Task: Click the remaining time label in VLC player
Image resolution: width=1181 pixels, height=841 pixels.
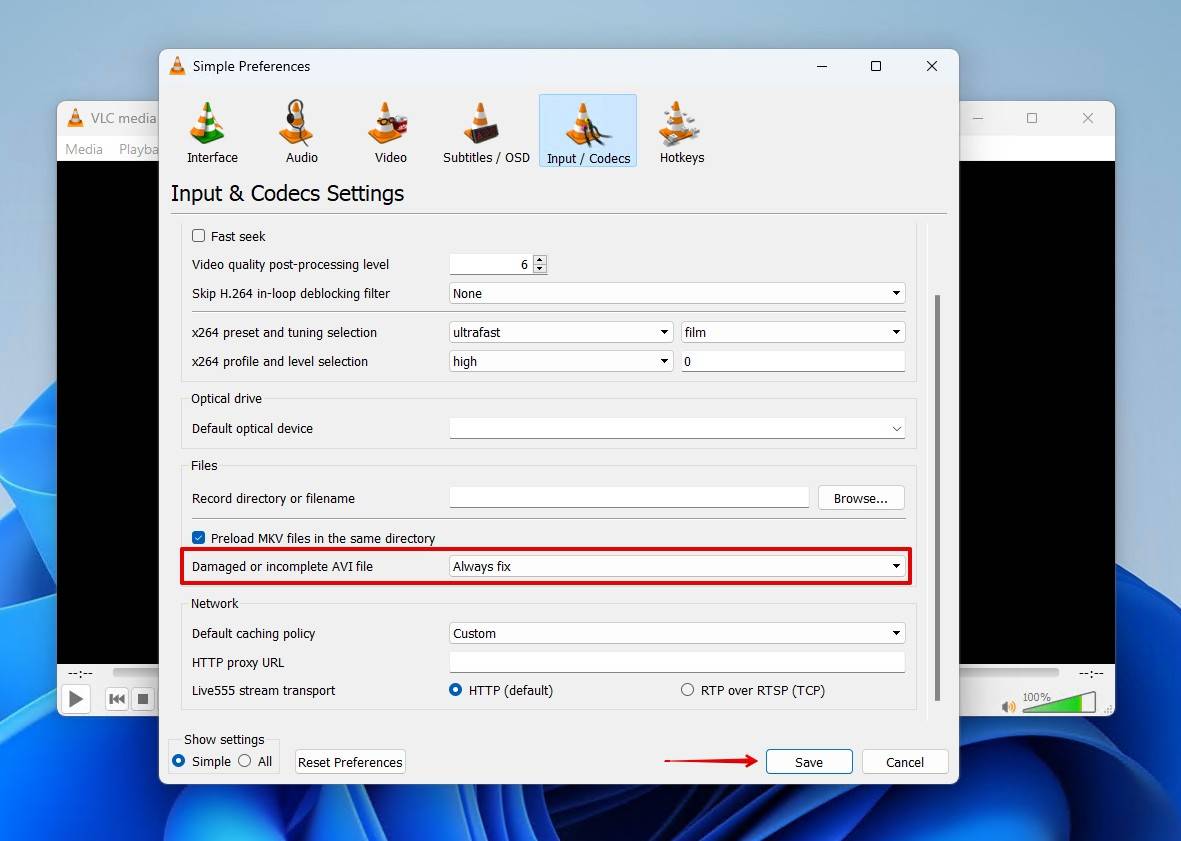Action: coord(1091,673)
